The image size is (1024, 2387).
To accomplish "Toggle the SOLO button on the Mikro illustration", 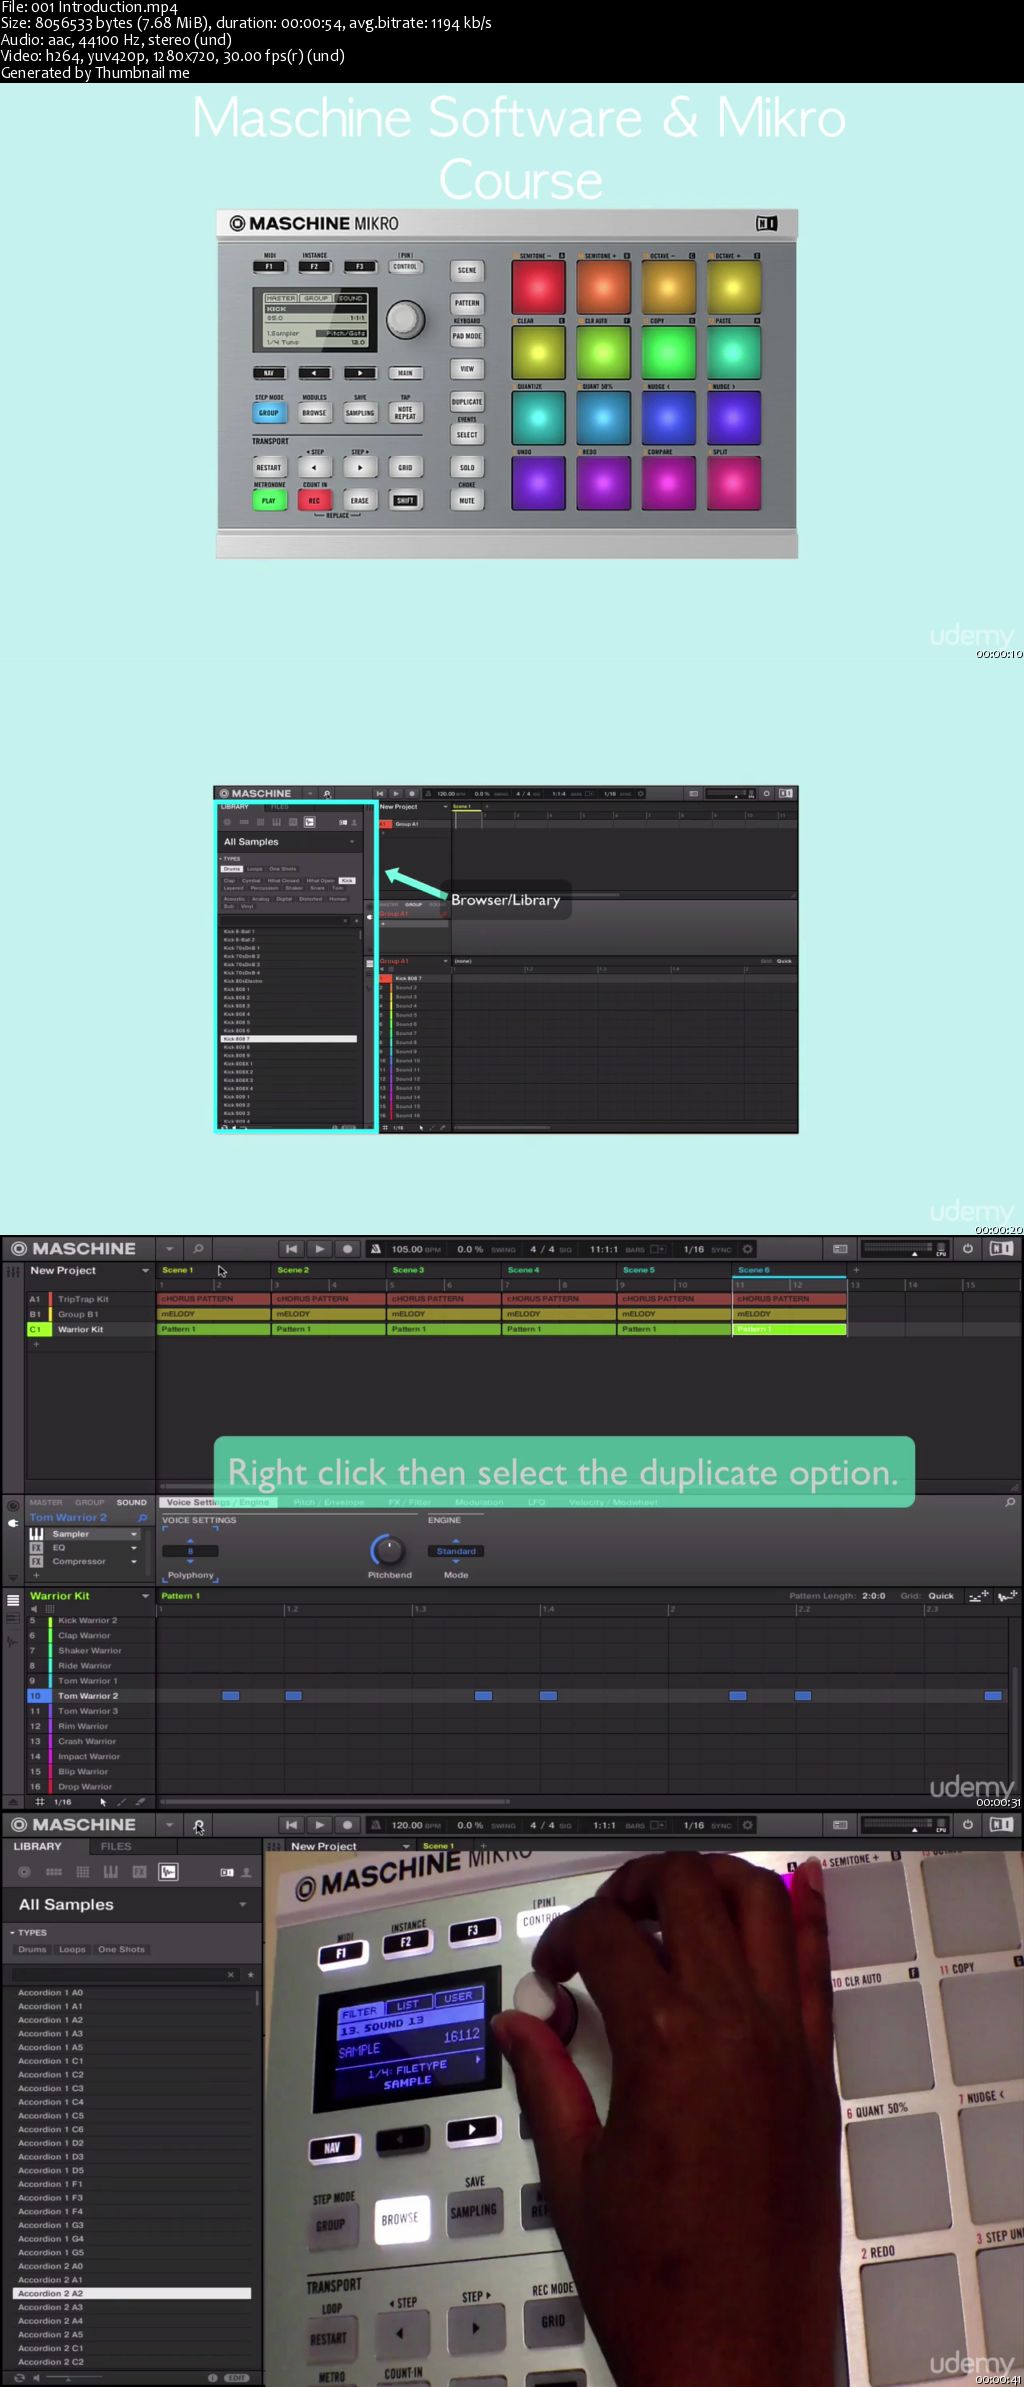I will (x=467, y=467).
